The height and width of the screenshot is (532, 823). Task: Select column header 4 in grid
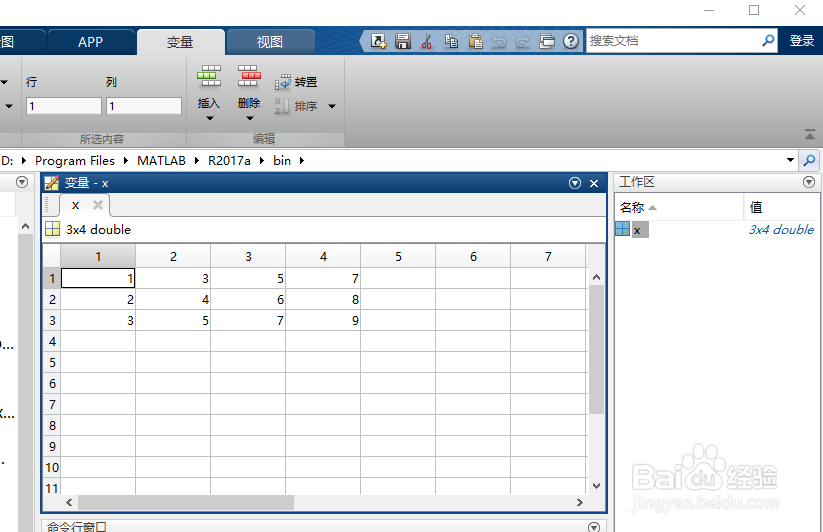(x=323, y=256)
